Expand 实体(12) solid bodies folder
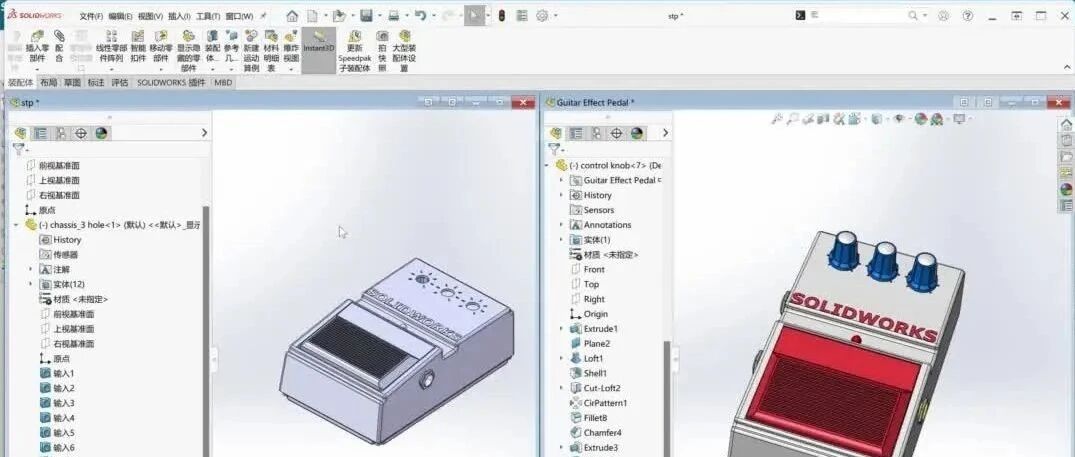 tap(30, 284)
